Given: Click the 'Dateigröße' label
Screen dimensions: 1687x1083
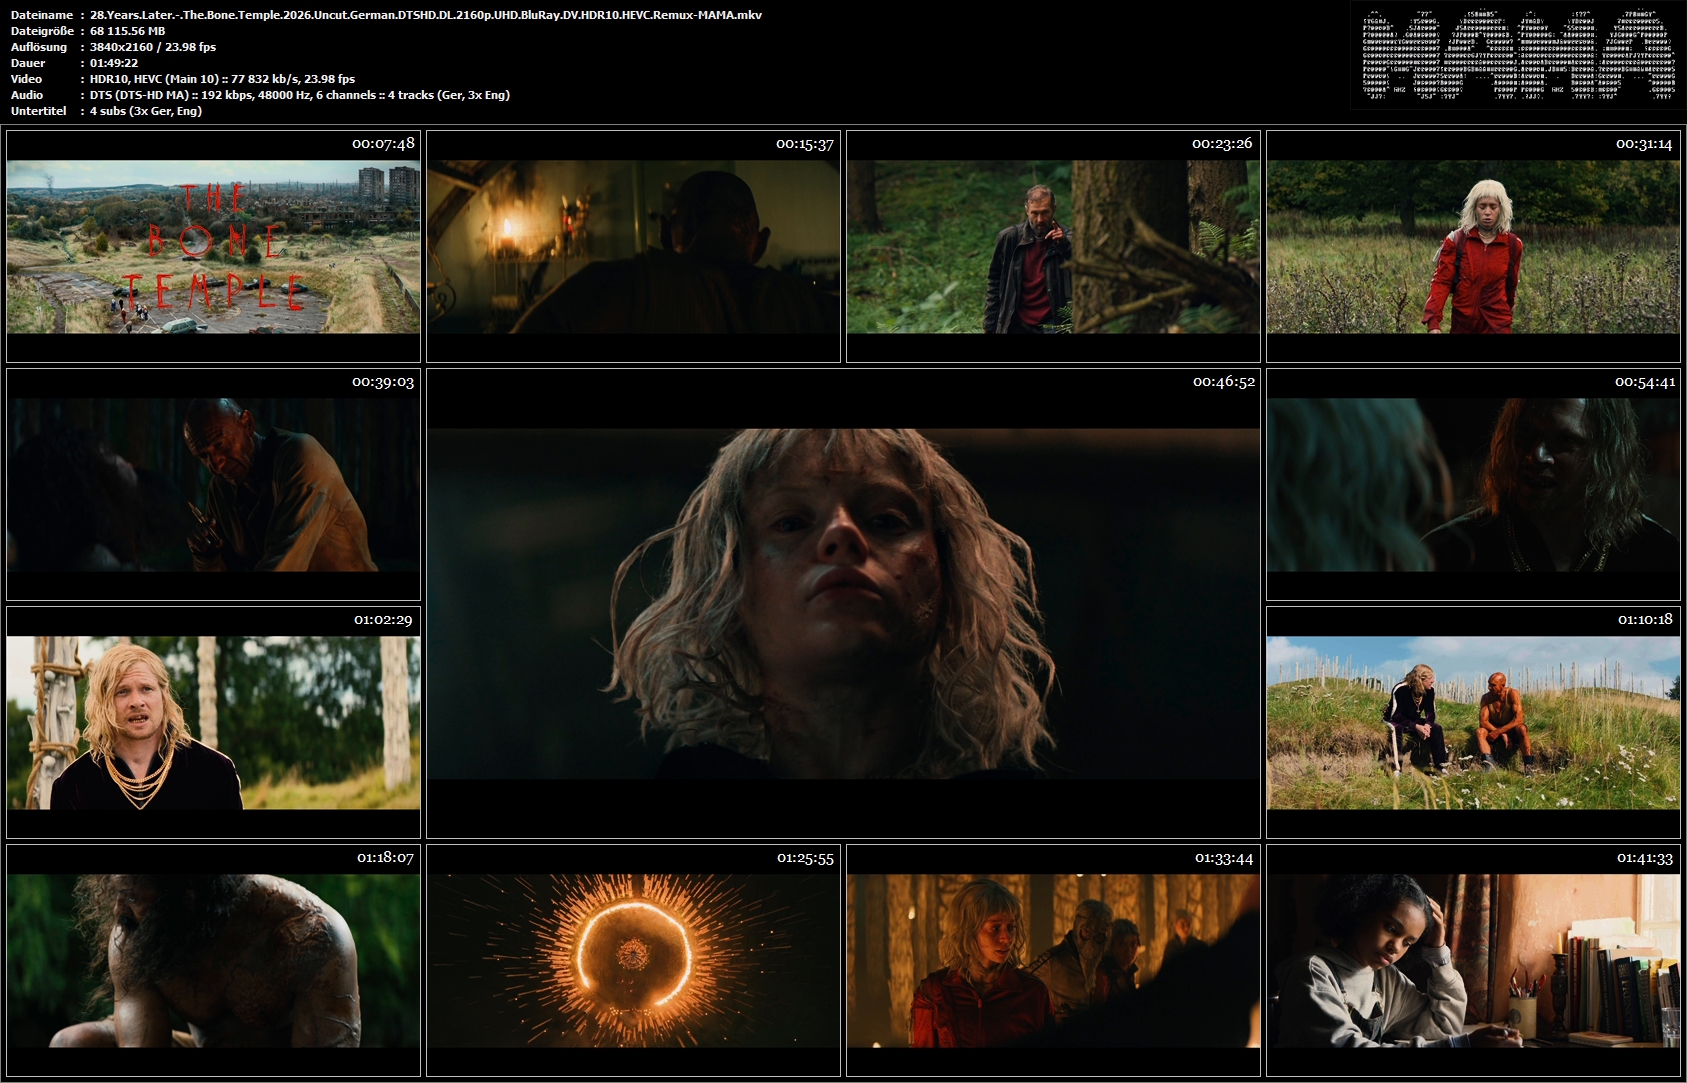Looking at the screenshot, I should pyautogui.click(x=41, y=31).
